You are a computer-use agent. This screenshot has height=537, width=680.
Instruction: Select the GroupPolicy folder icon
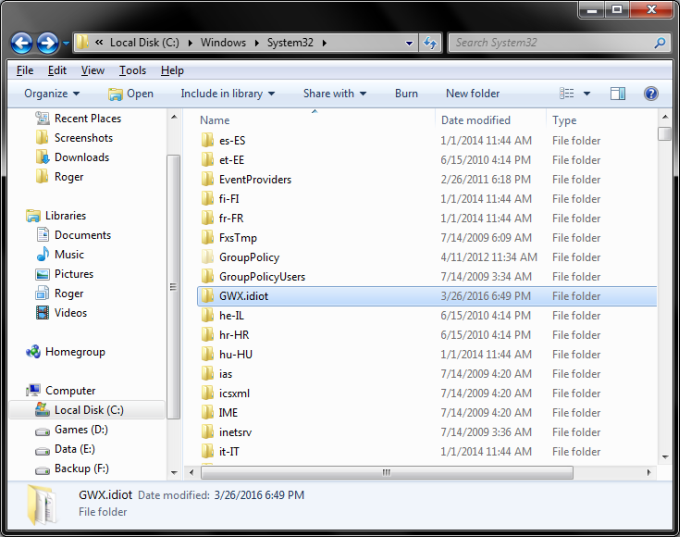[207, 257]
